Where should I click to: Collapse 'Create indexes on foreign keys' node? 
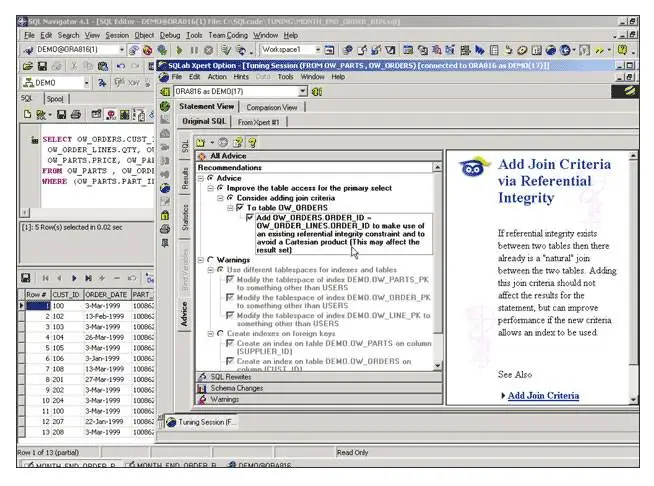coord(211,334)
